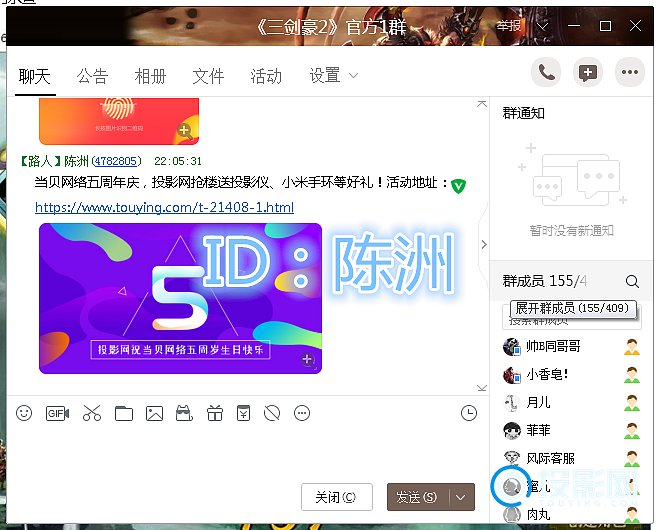The width and height of the screenshot is (660, 530).
Task: Search group members with the magnifier icon
Action: coord(632,281)
